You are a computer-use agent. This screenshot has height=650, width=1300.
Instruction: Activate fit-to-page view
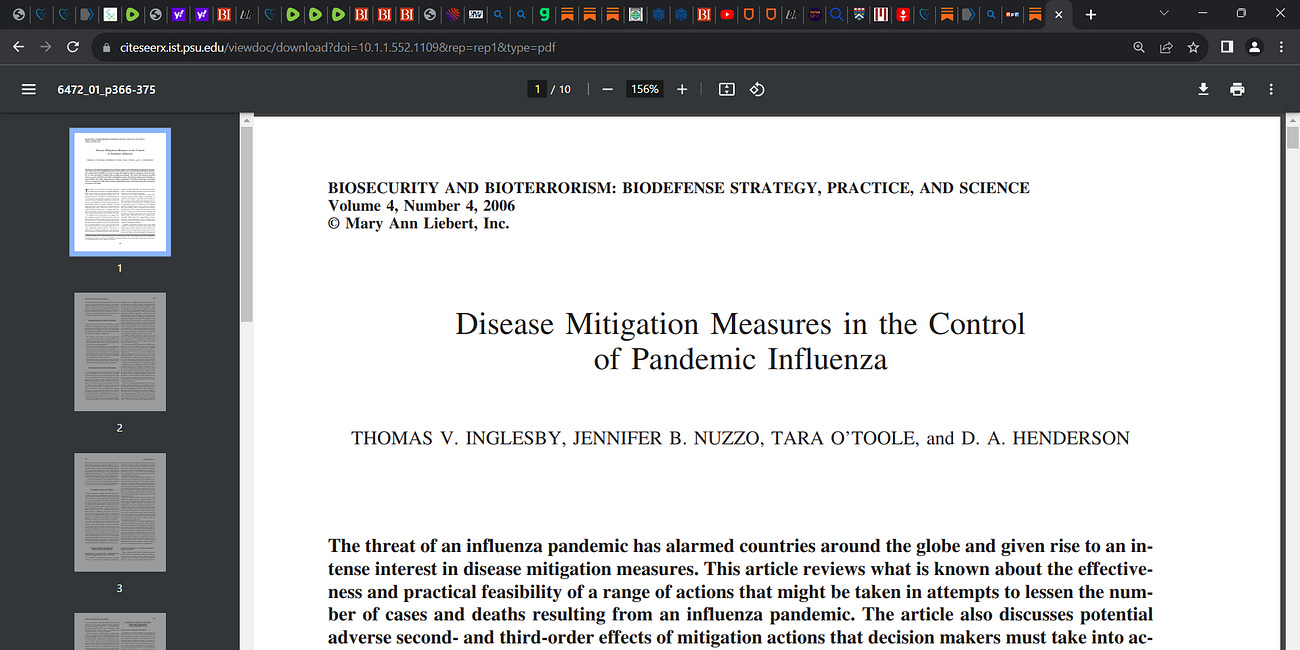click(x=725, y=89)
